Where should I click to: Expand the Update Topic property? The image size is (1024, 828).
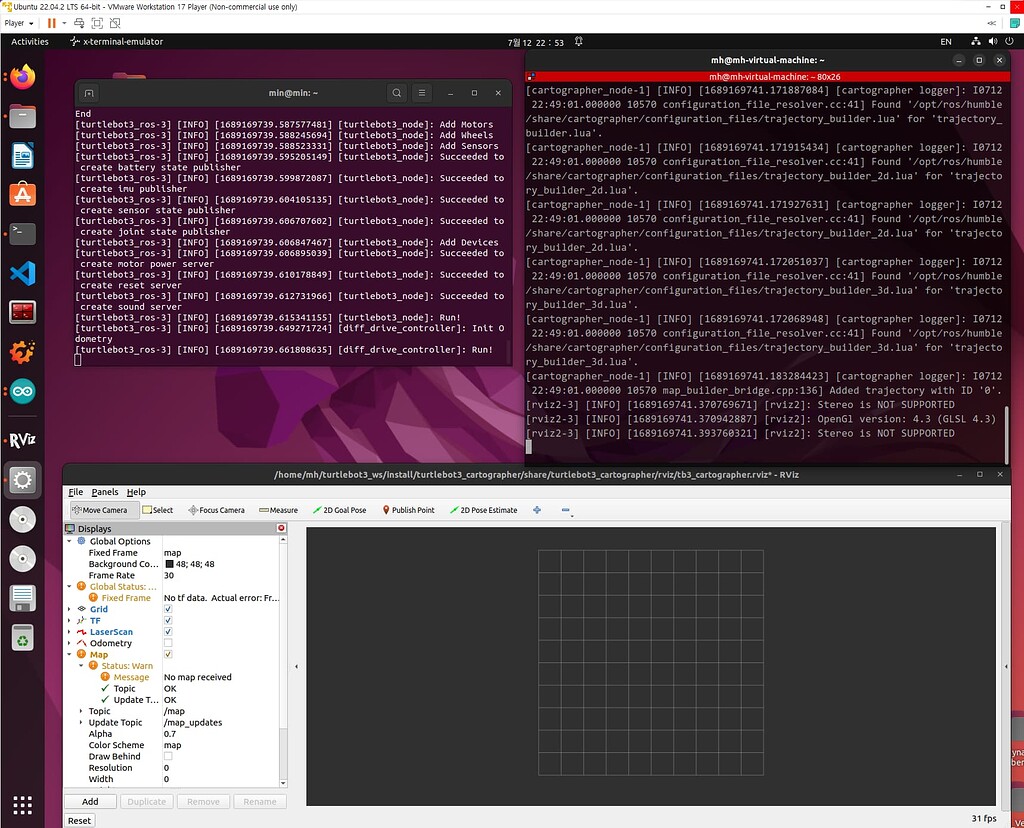80,722
